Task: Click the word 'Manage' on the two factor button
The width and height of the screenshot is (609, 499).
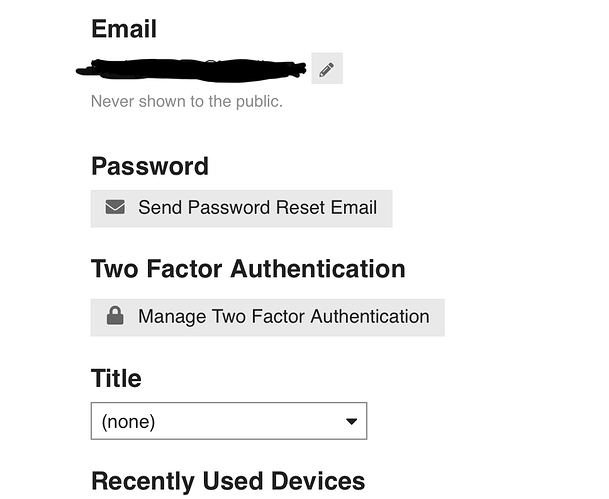Action: 172,317
